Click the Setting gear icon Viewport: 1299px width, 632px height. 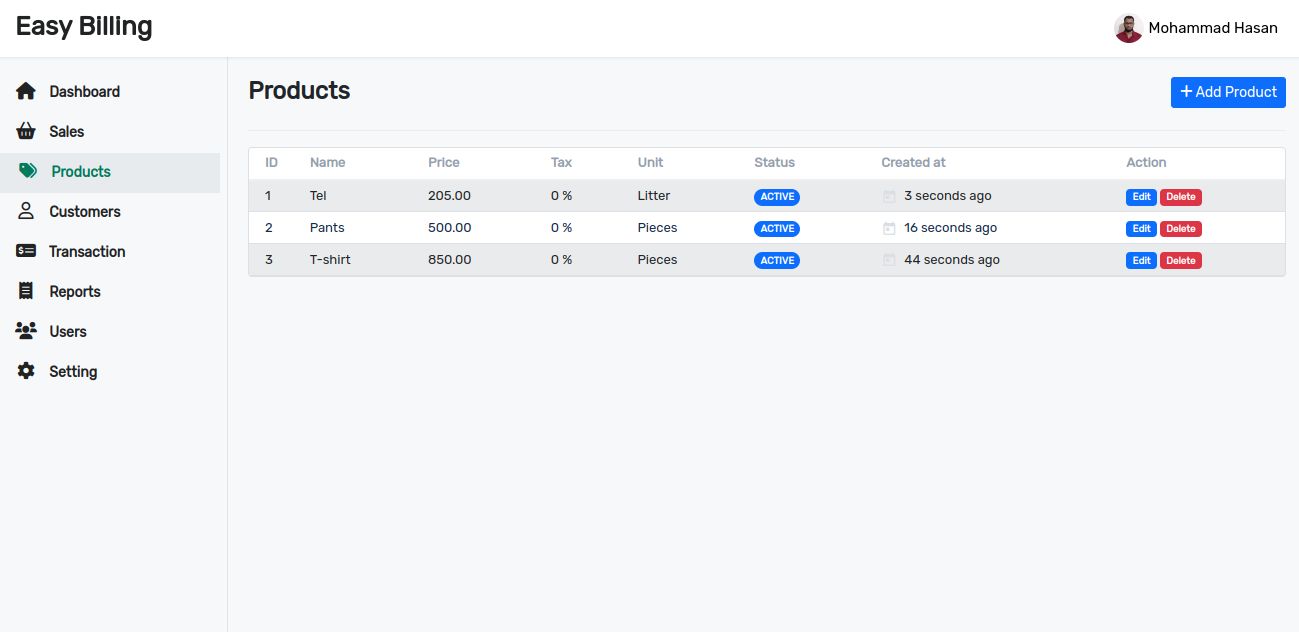(x=26, y=371)
